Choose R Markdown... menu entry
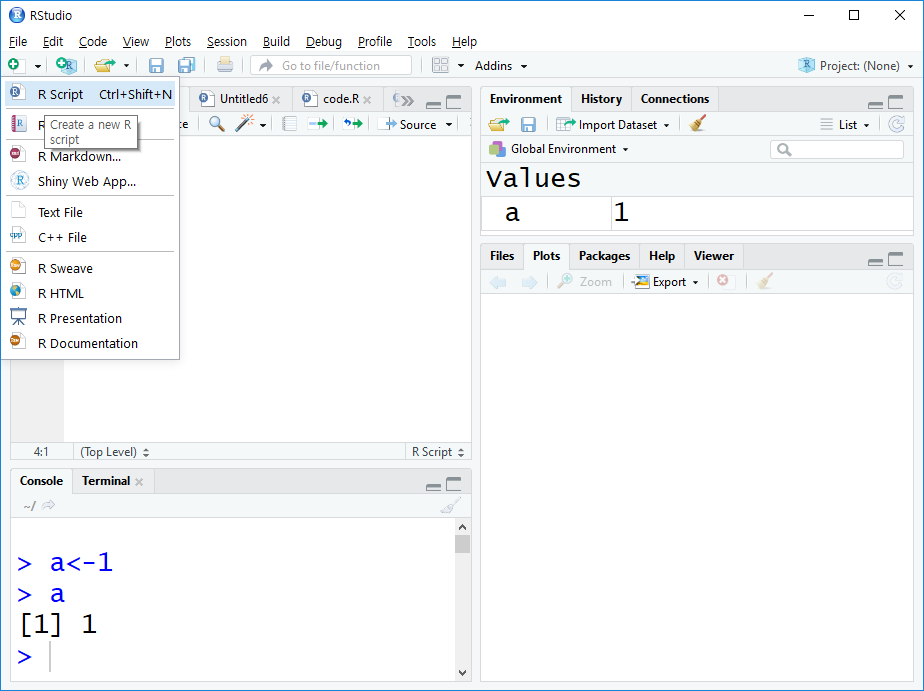This screenshot has width=924, height=691. coord(90,156)
